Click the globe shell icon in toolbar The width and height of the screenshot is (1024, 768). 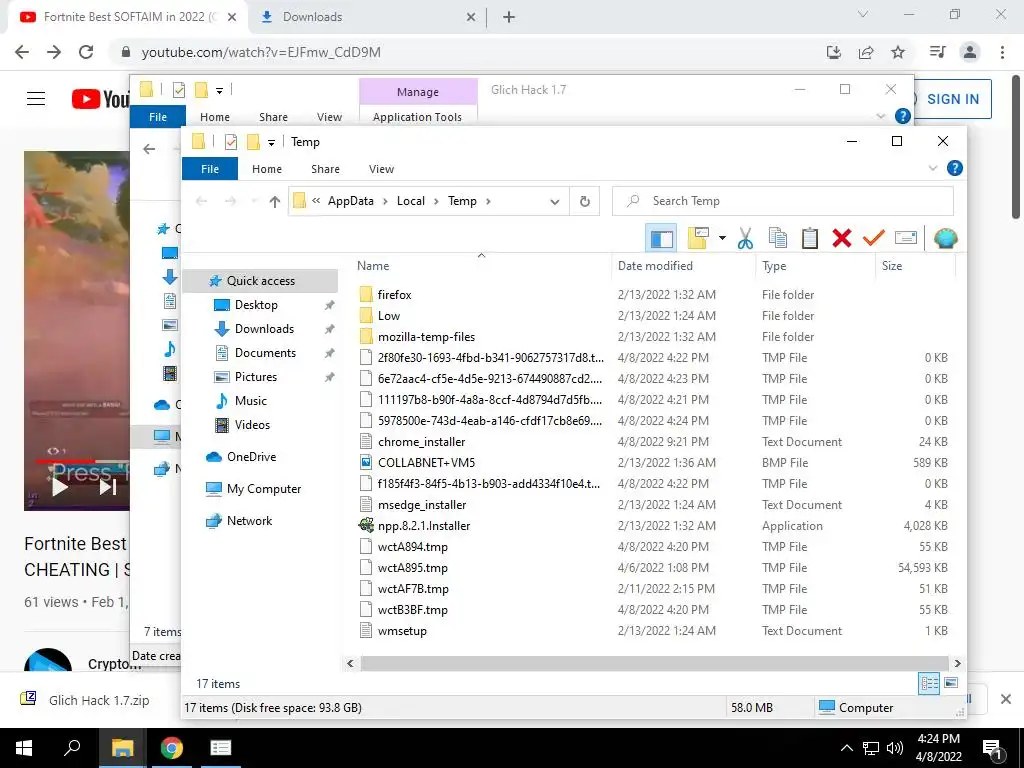(946, 238)
